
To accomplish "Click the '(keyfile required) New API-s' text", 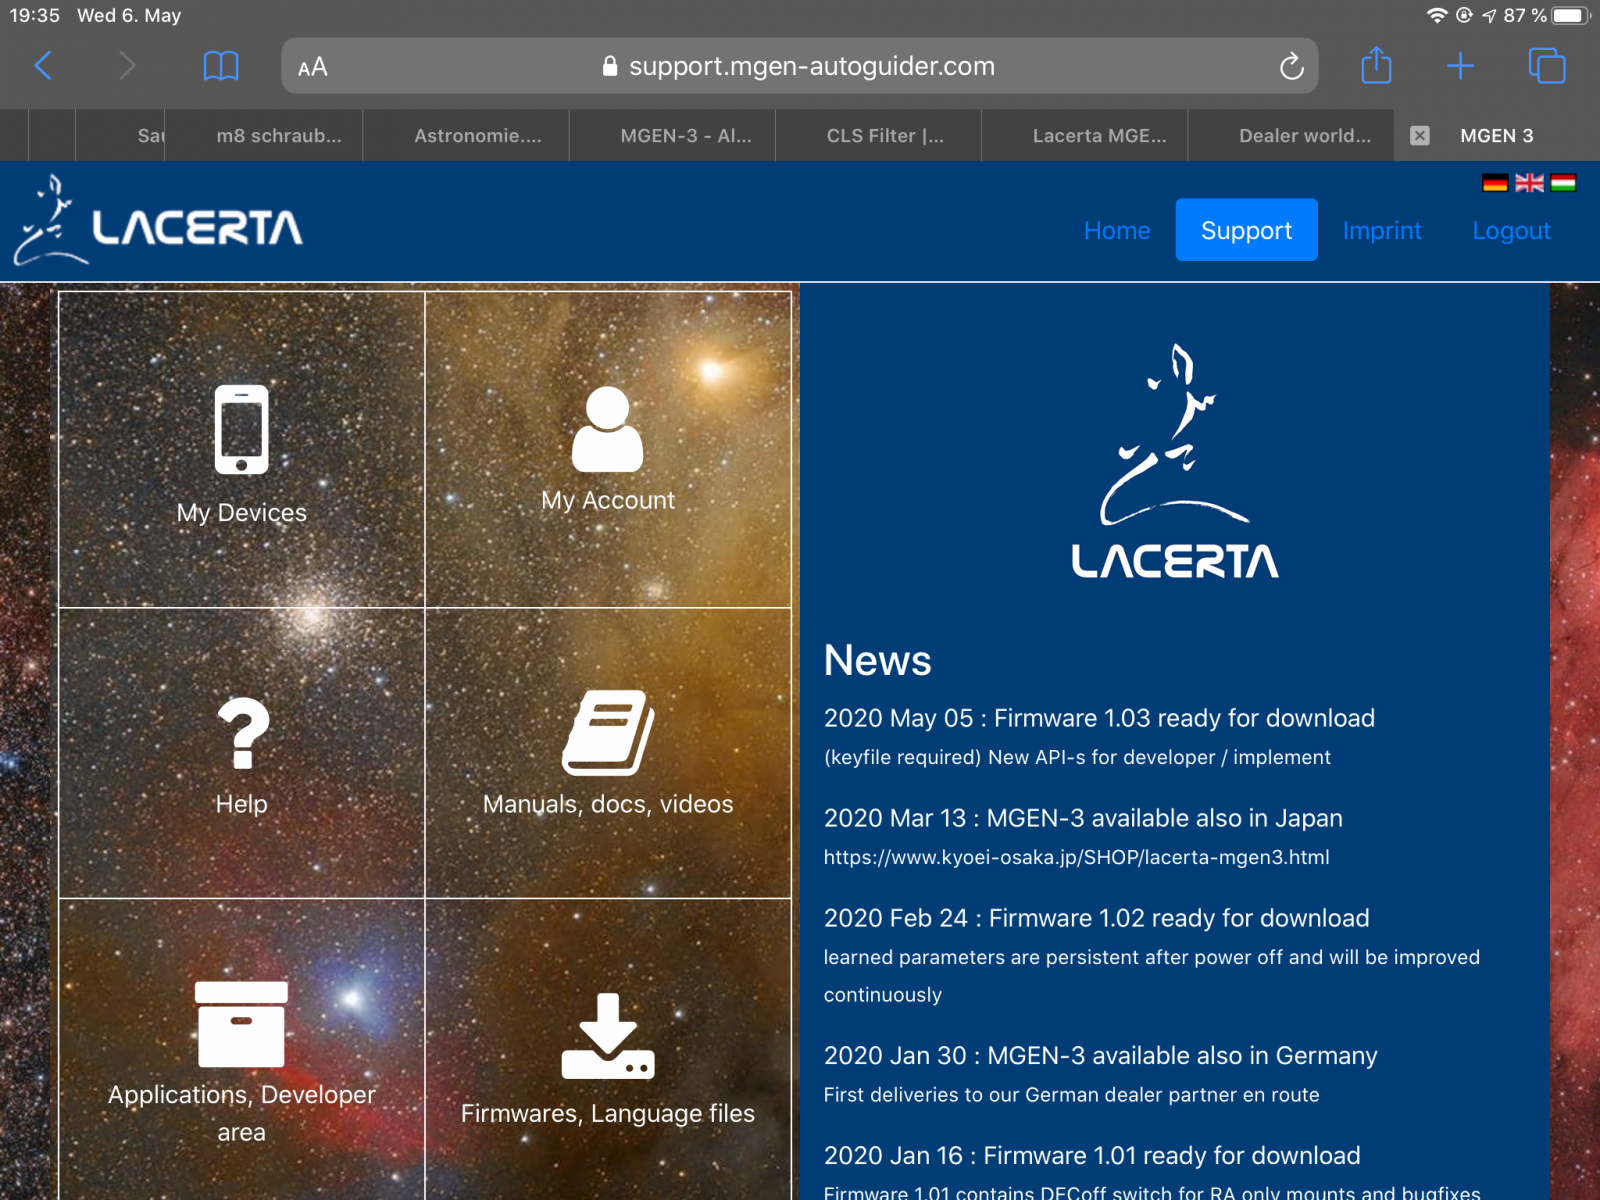I will coord(1077,757).
